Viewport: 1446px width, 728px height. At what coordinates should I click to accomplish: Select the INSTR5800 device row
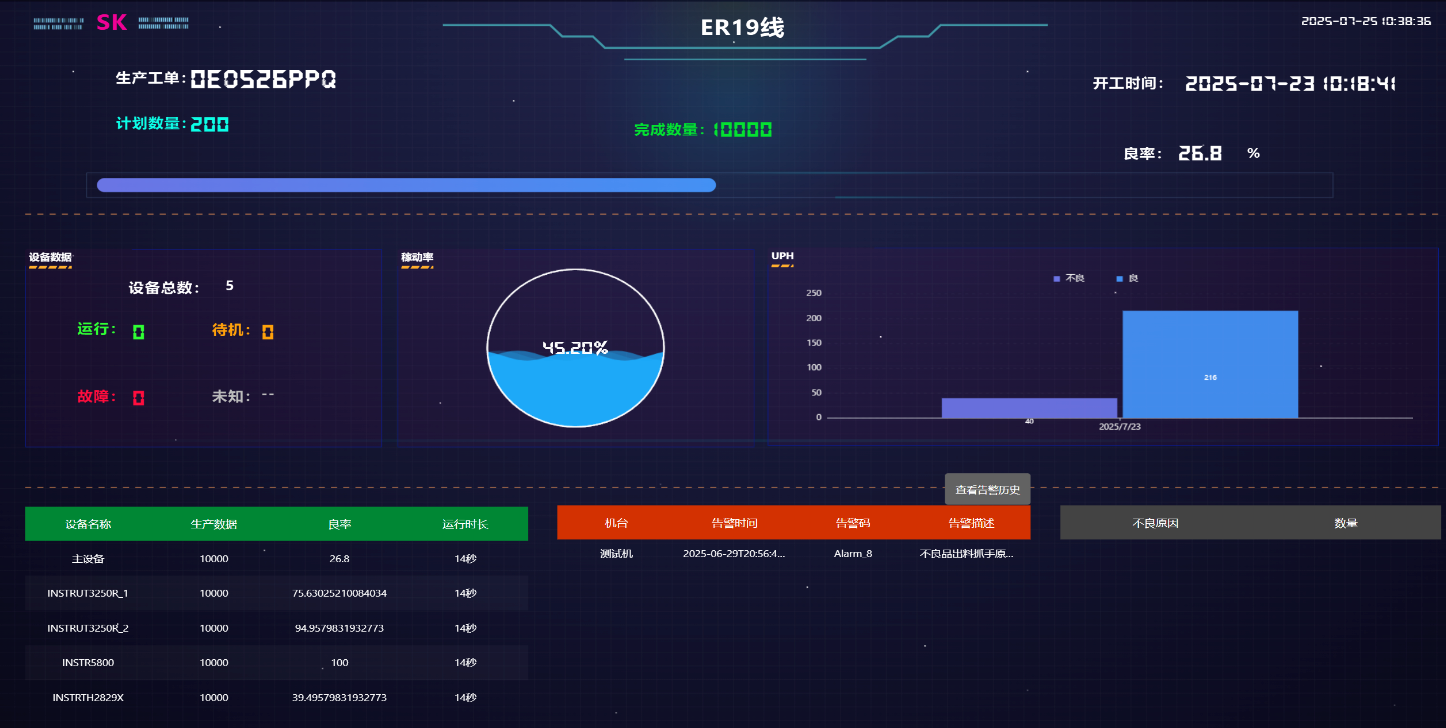pyautogui.click(x=276, y=662)
